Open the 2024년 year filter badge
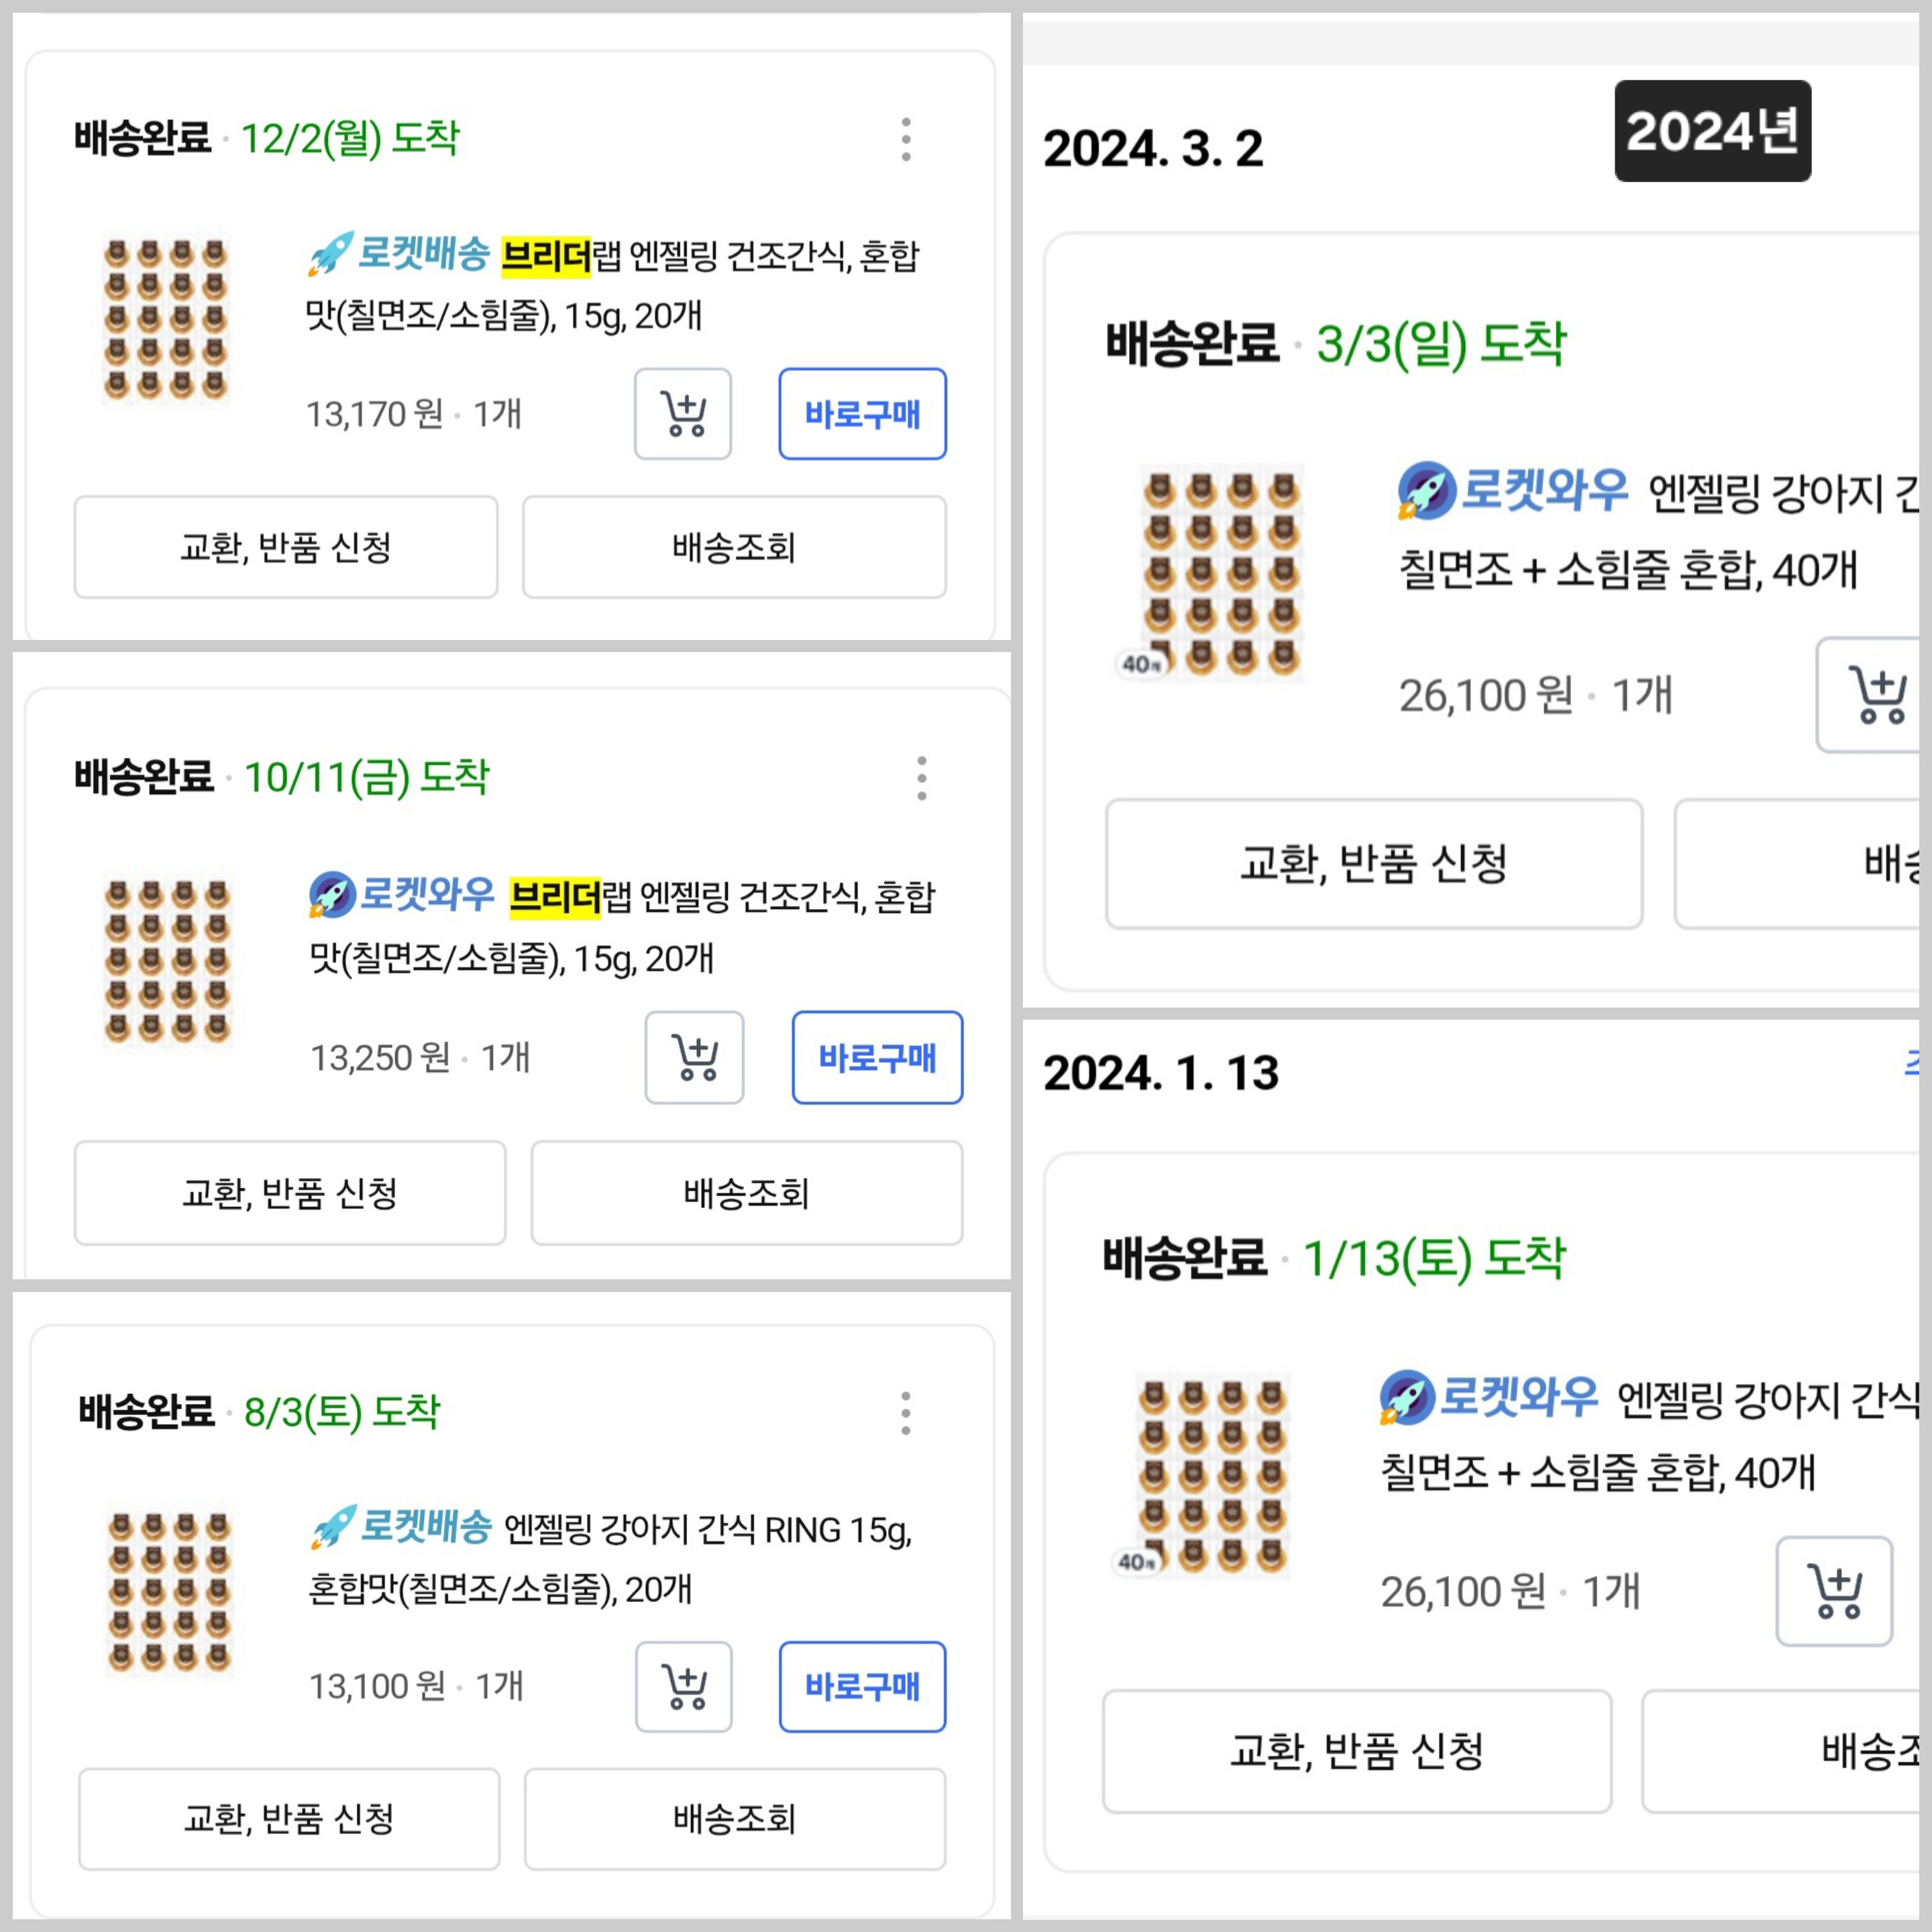1932x1932 pixels. point(1712,131)
